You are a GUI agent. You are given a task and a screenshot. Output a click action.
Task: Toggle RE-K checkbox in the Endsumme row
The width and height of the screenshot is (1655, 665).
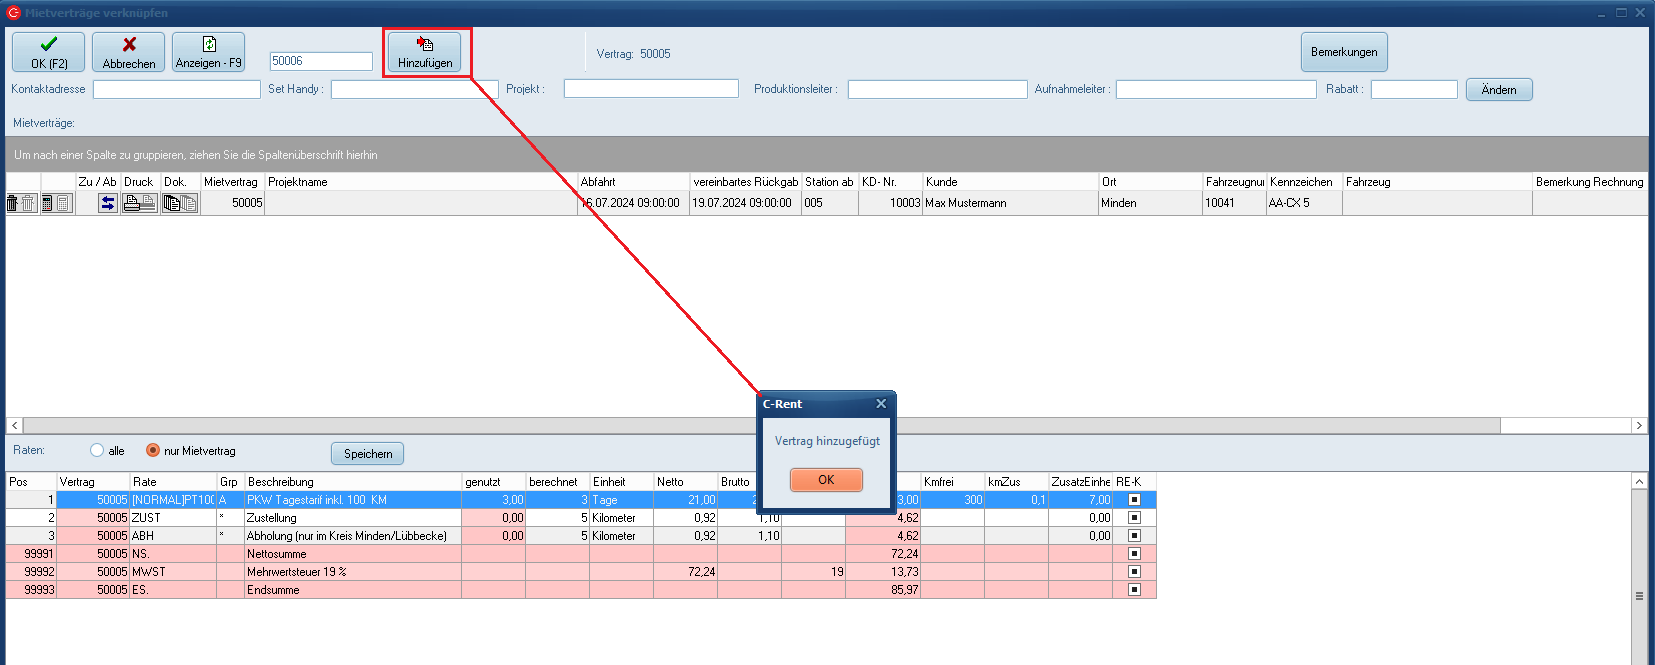coord(1134,590)
